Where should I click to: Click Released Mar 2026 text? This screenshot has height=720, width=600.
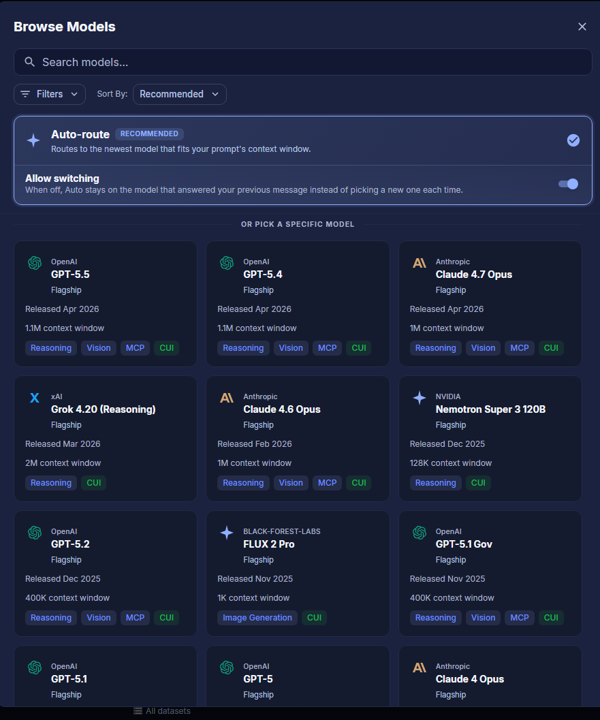[63, 444]
